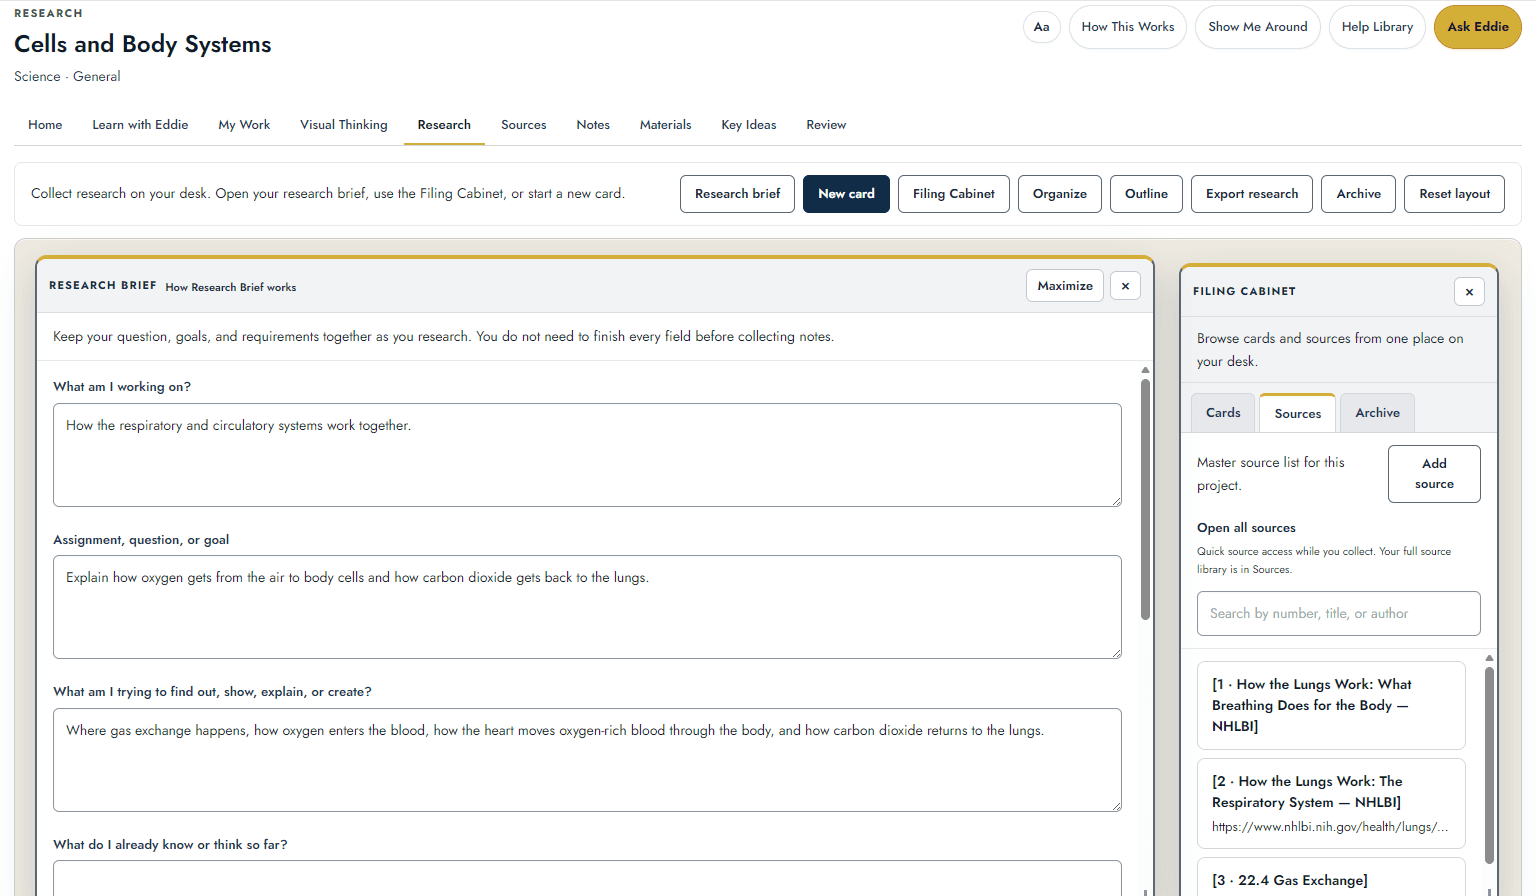Open the Outline view
This screenshot has width=1536, height=896.
(x=1146, y=194)
